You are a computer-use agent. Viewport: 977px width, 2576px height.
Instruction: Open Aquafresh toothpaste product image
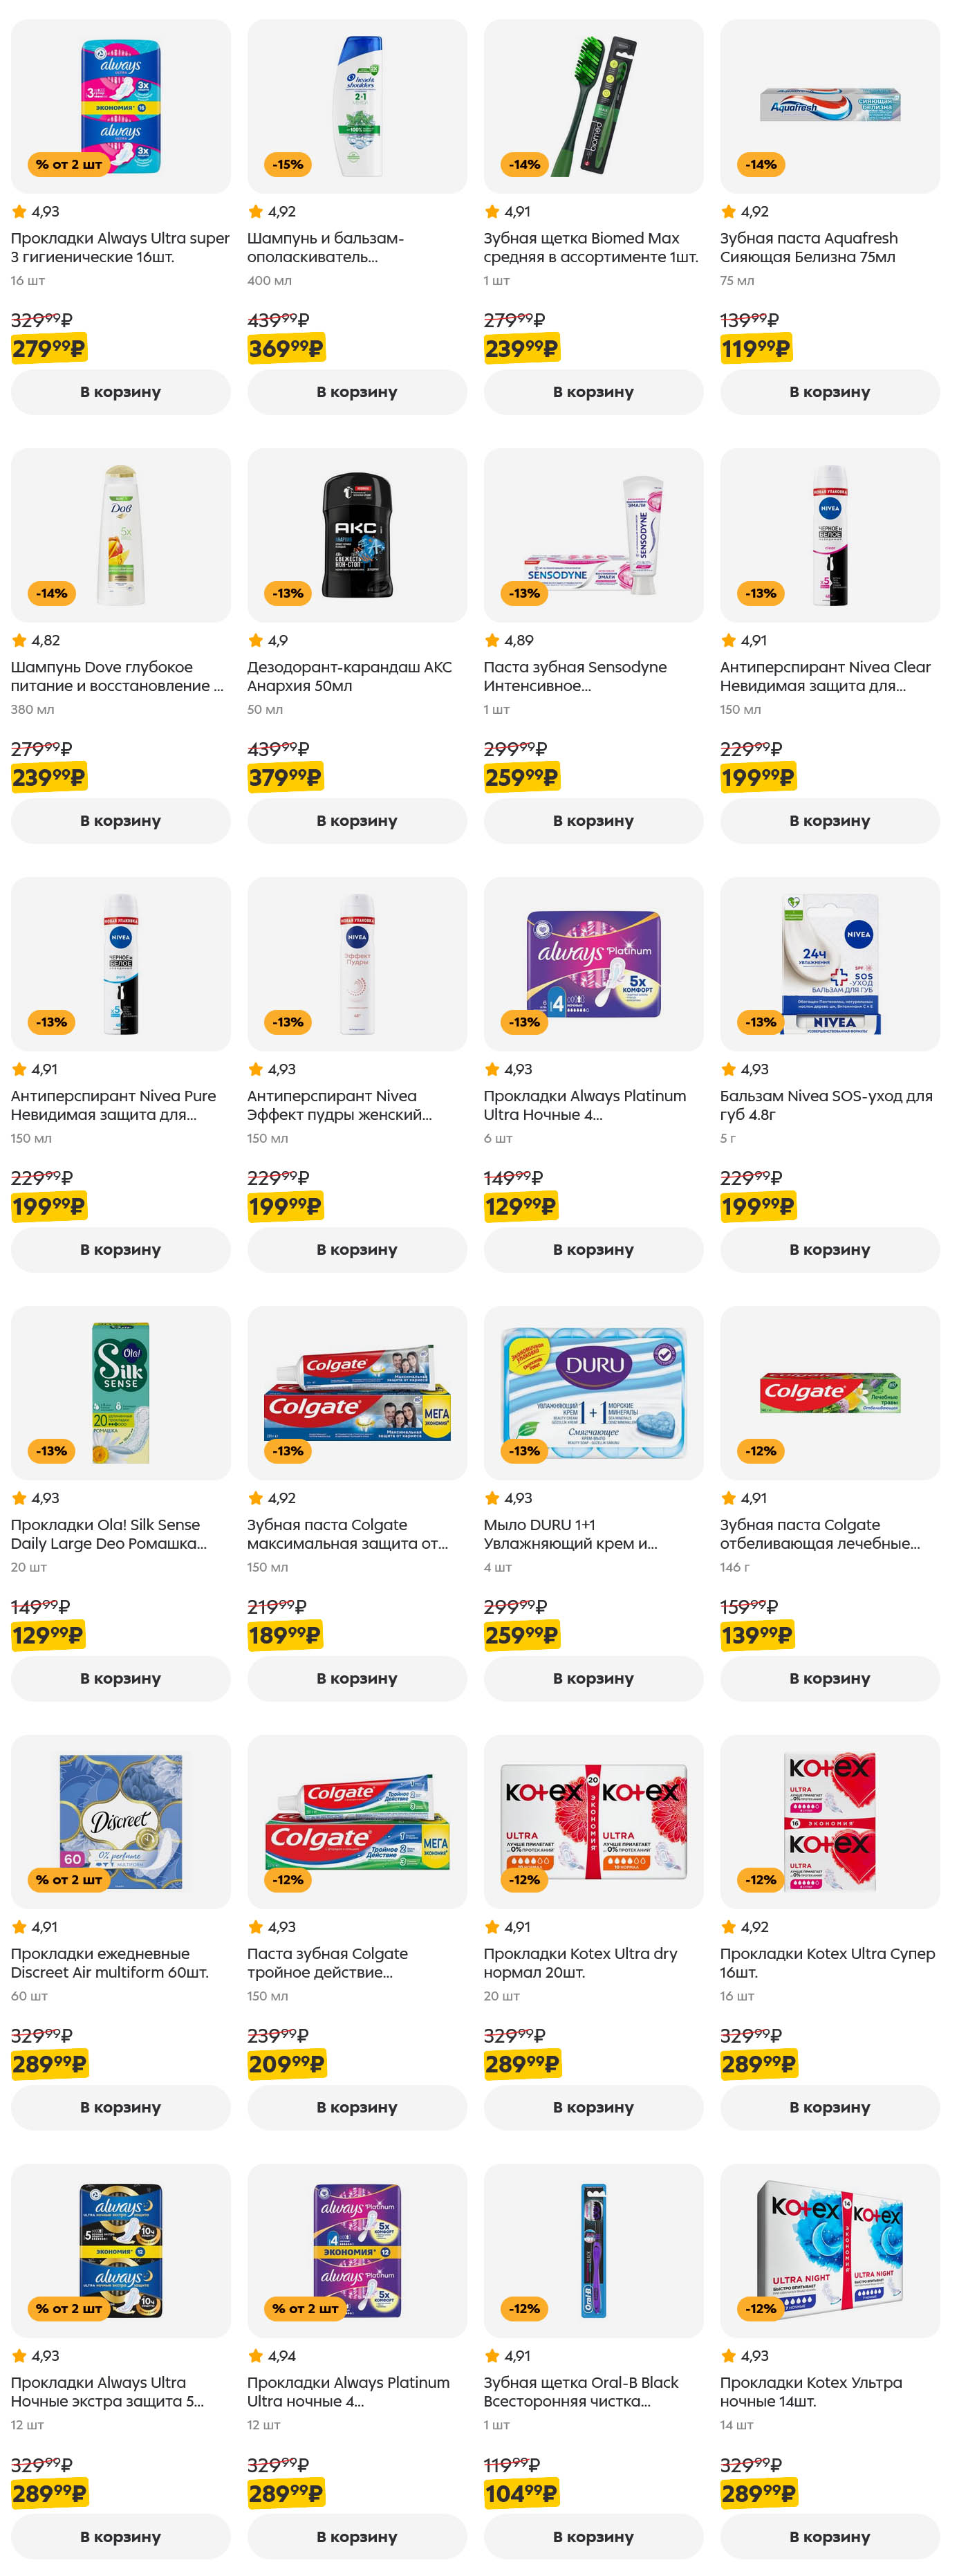830,106
